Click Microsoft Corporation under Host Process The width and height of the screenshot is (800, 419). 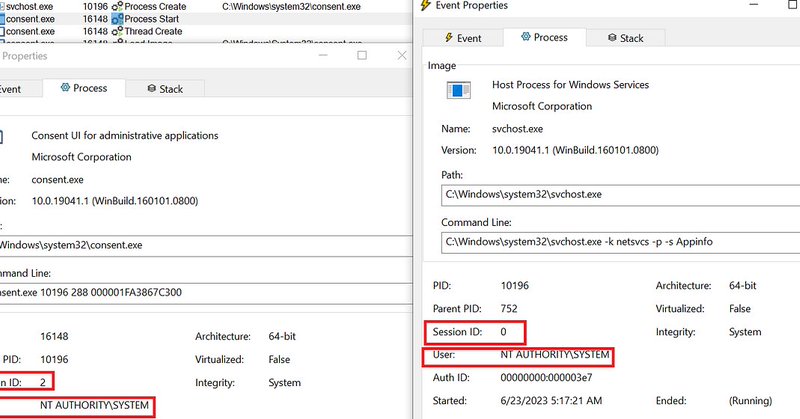coord(542,106)
